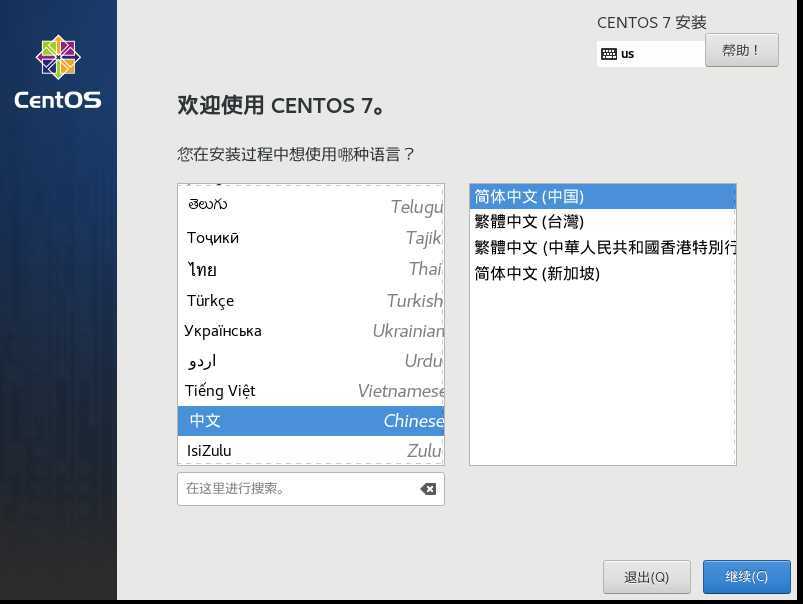Select Українська Ukrainian language row
The width and height of the screenshot is (803, 604).
[311, 331]
